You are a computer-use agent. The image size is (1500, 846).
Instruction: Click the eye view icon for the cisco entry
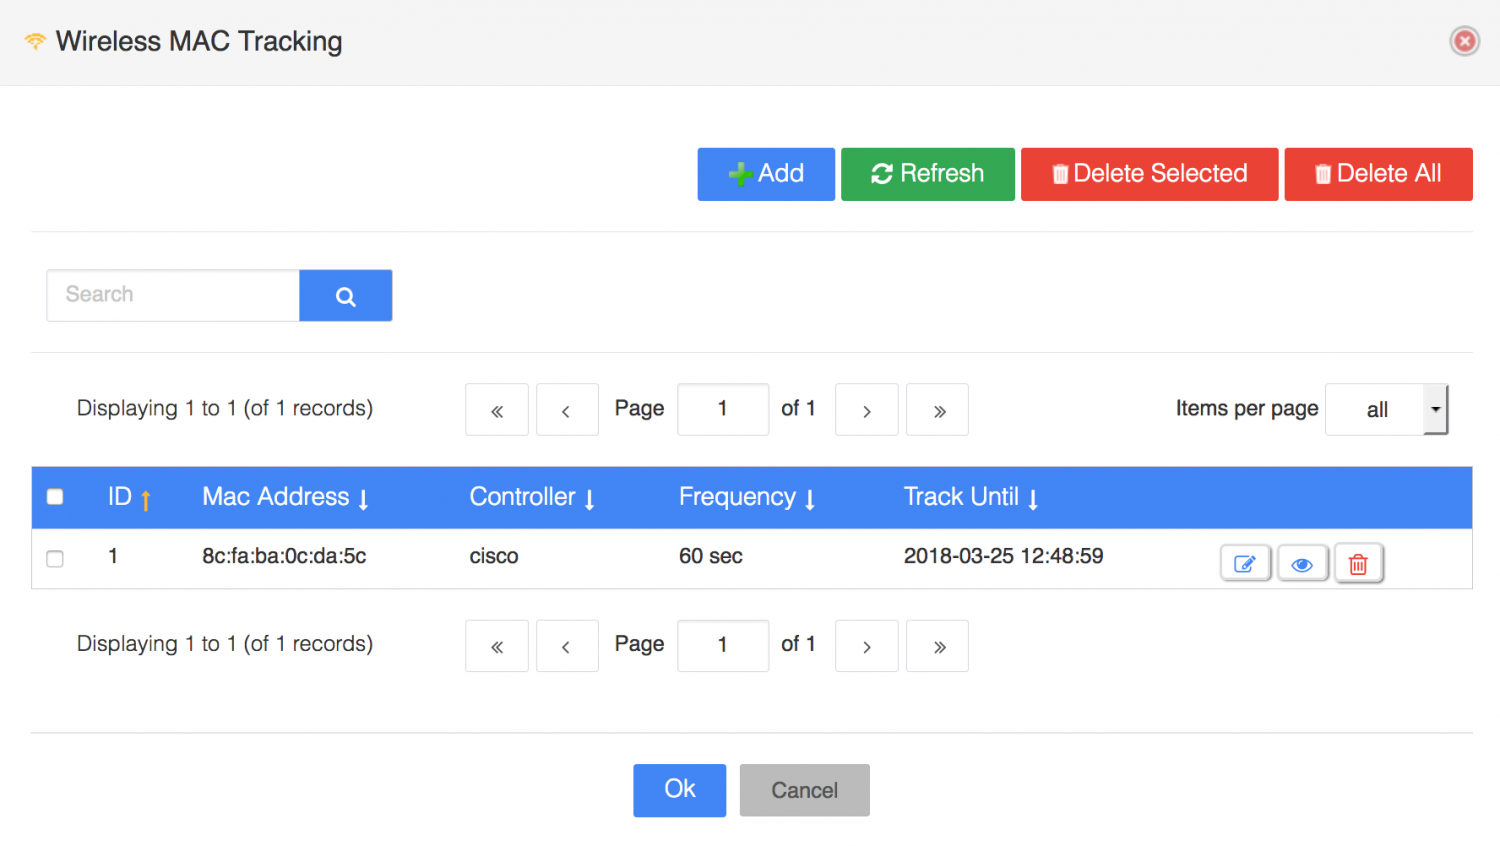pyautogui.click(x=1302, y=563)
